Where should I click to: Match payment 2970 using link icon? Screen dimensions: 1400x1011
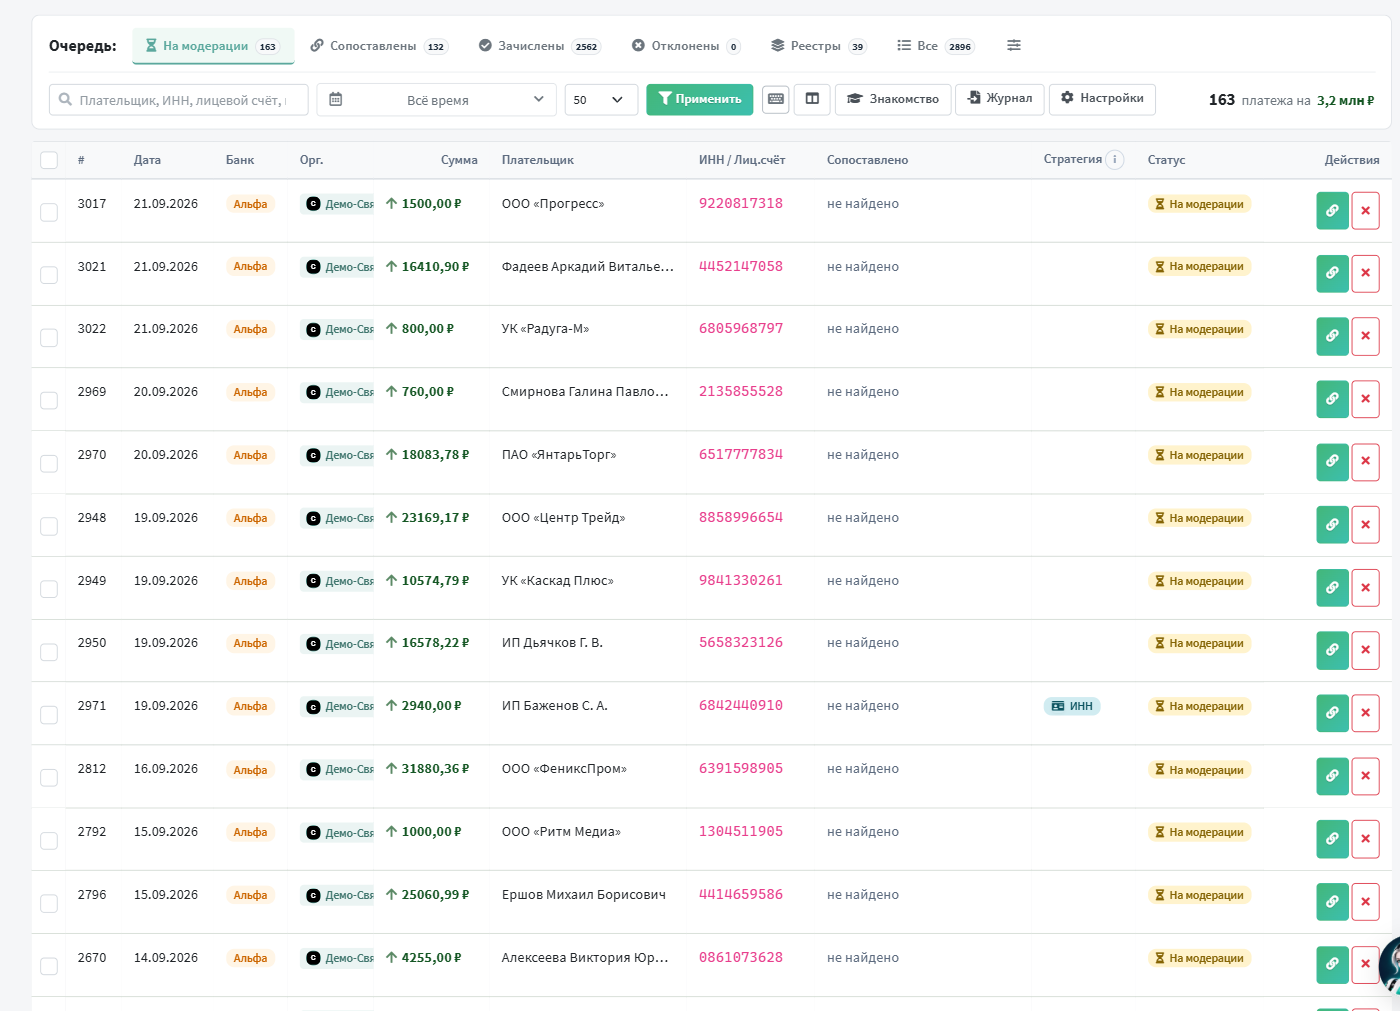click(x=1332, y=462)
